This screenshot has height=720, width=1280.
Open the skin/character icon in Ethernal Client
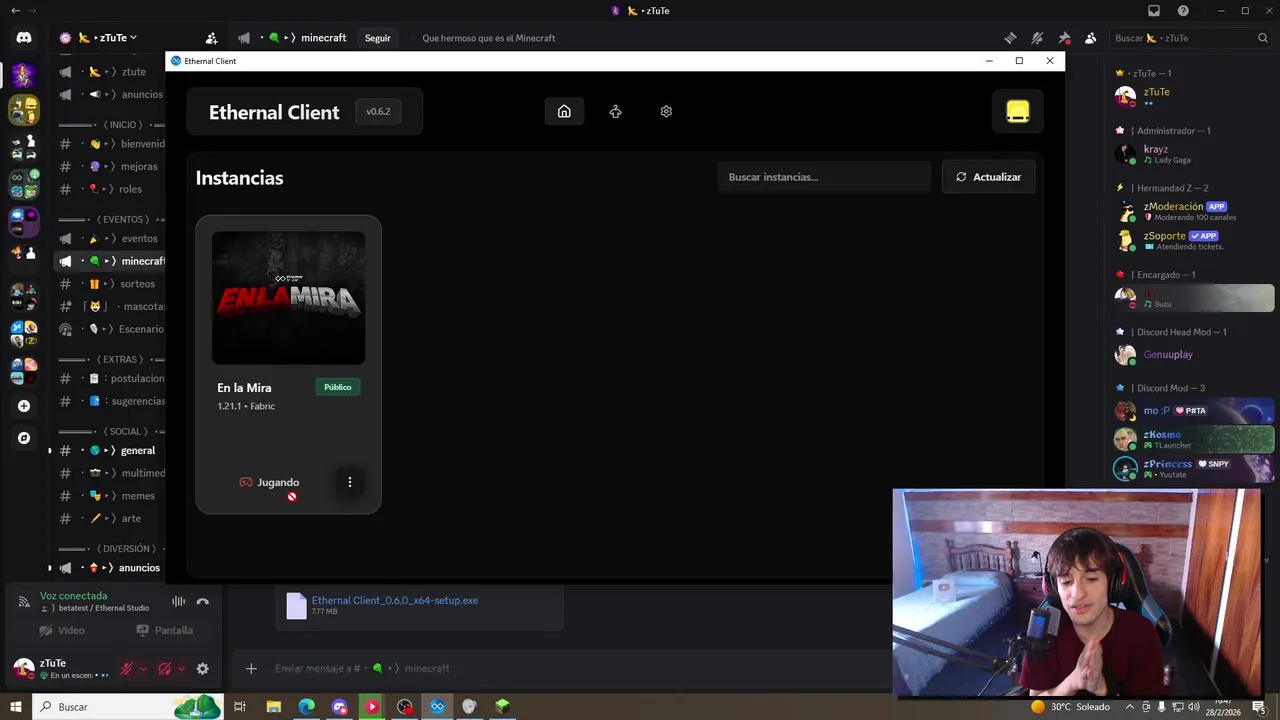coord(615,111)
